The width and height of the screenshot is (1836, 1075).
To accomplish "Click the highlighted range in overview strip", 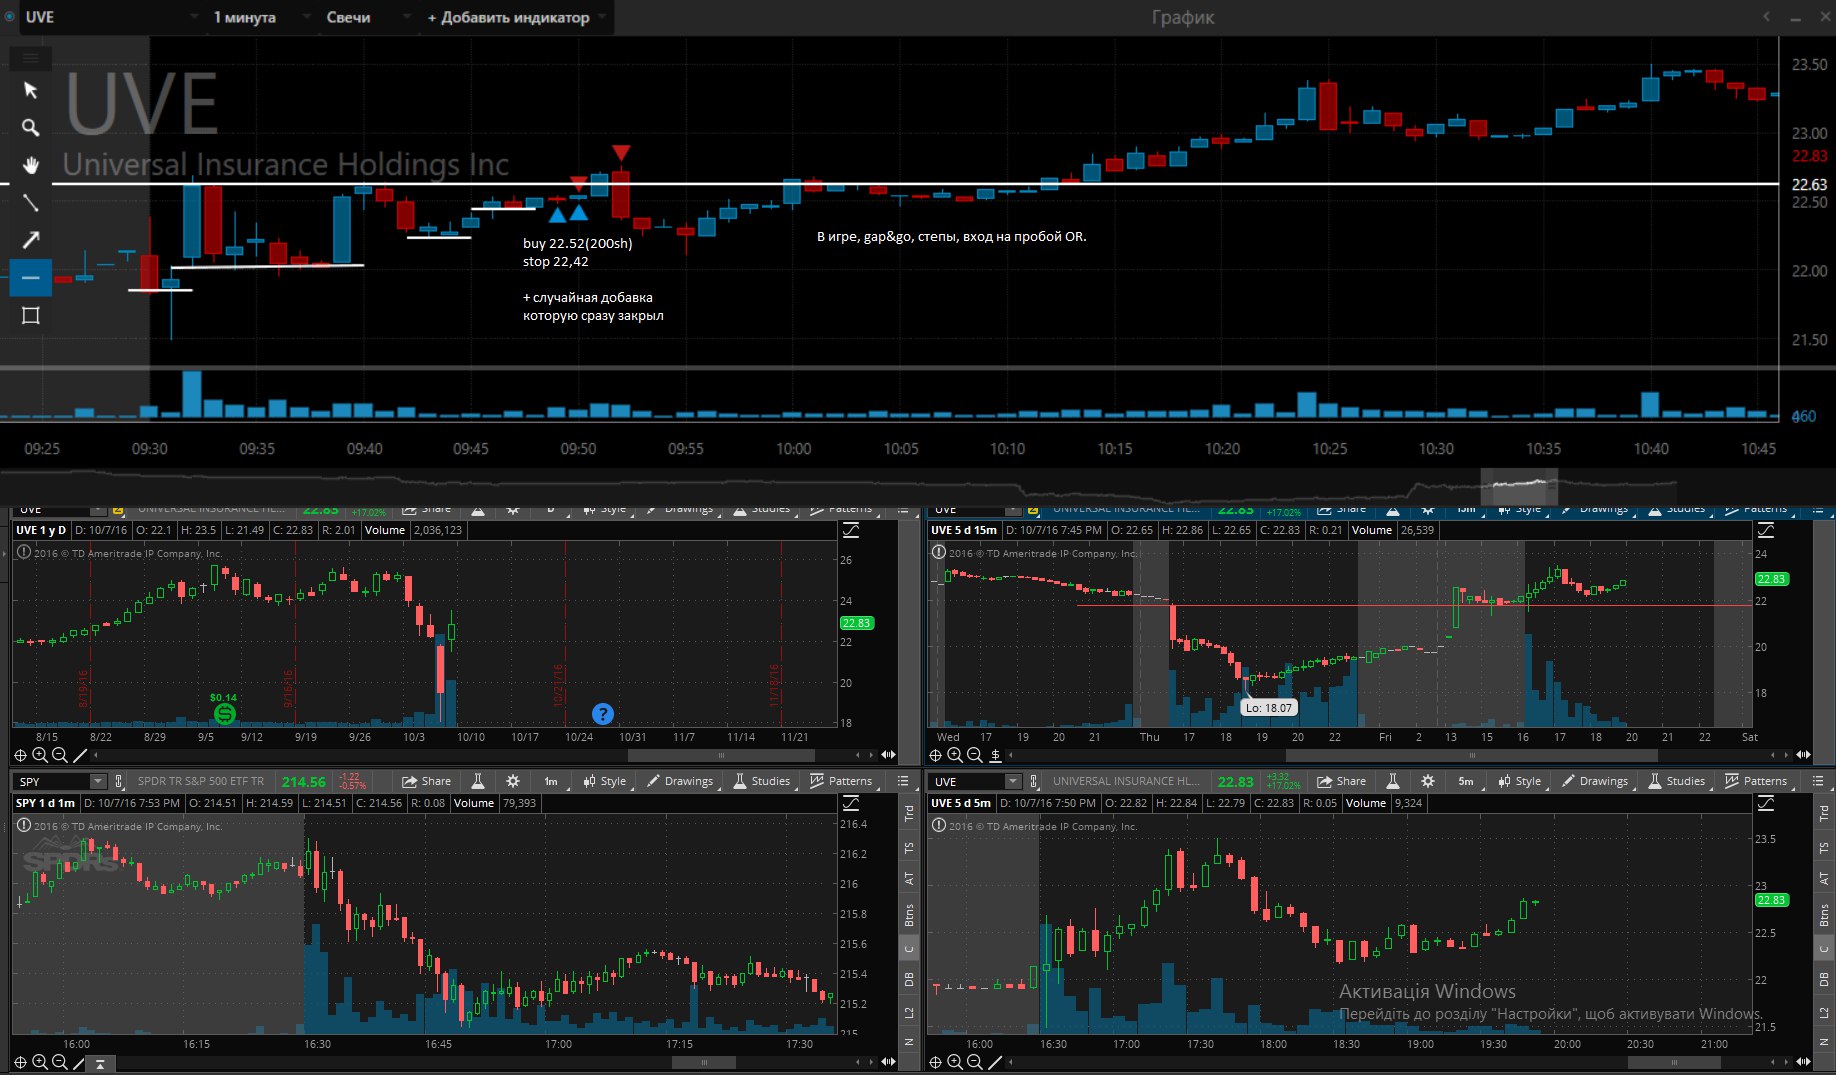I will pos(1519,486).
